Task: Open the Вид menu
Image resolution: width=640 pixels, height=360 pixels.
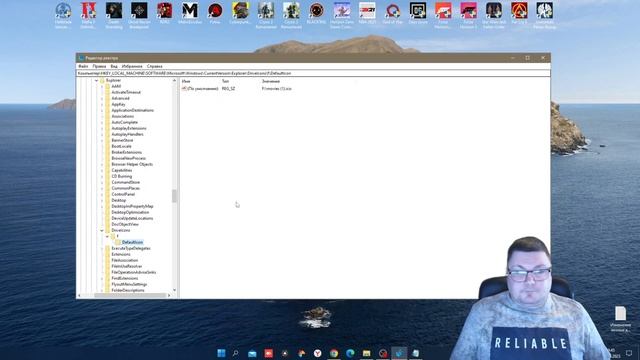Action: tap(114, 66)
